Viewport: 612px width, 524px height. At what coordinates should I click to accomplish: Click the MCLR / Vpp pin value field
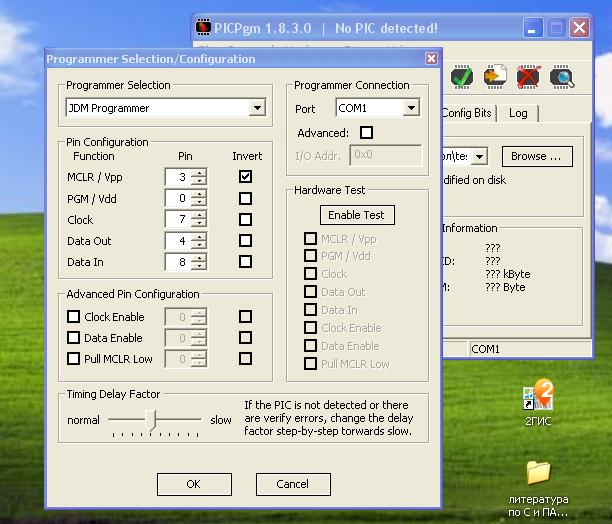click(x=179, y=177)
